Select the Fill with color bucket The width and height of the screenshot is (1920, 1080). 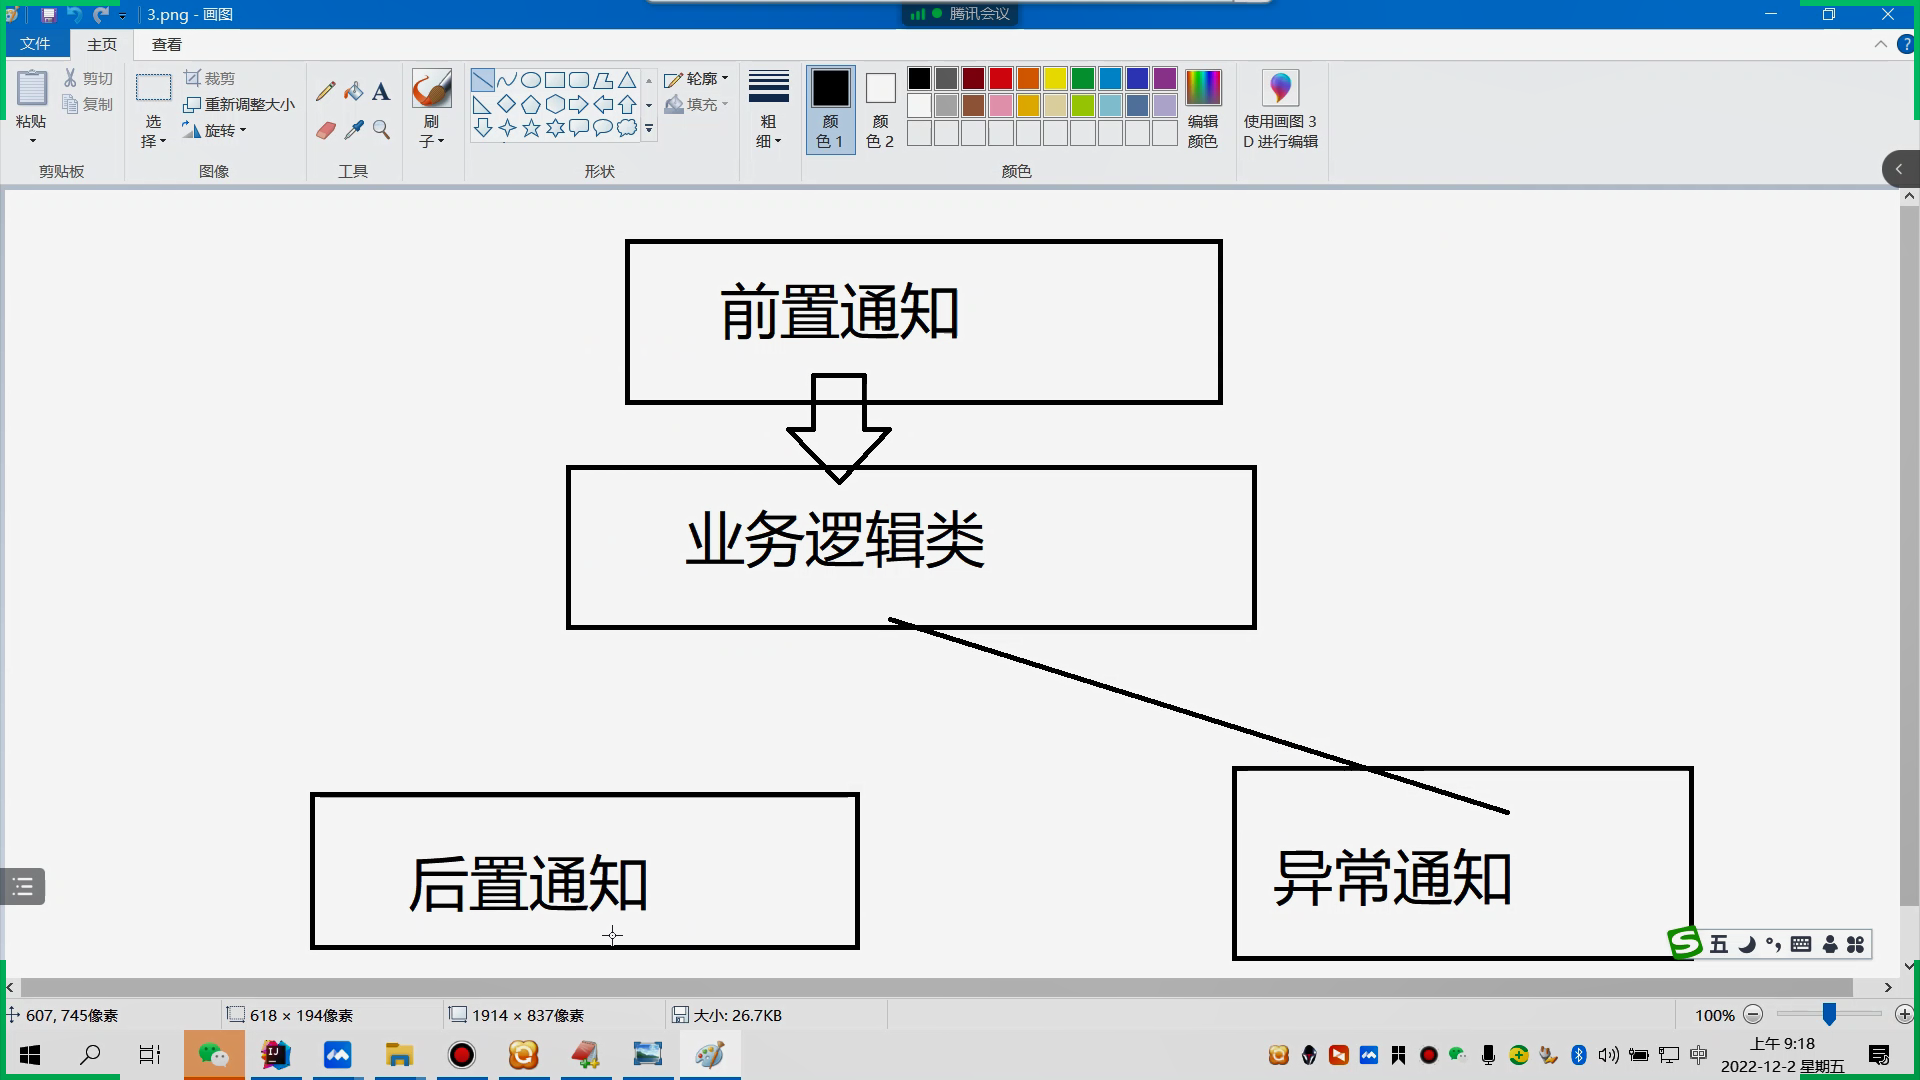click(x=353, y=92)
